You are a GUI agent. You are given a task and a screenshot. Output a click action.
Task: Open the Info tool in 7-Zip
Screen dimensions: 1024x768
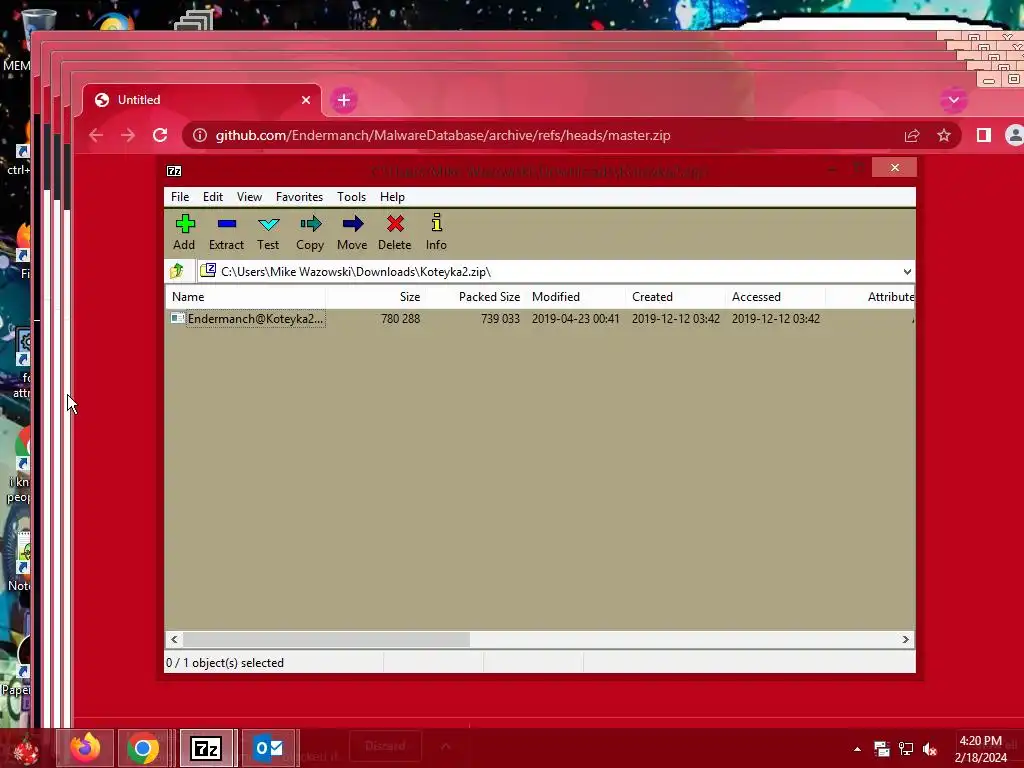coord(436,232)
